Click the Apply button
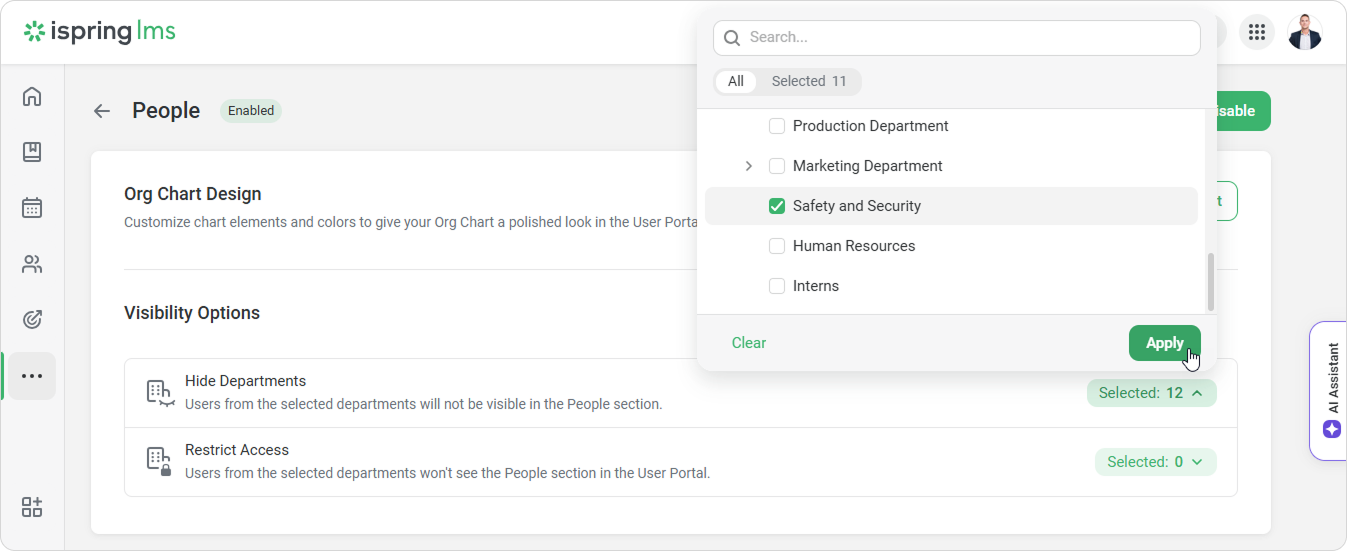Screen dimensions: 1347x551 (x=1164, y=343)
